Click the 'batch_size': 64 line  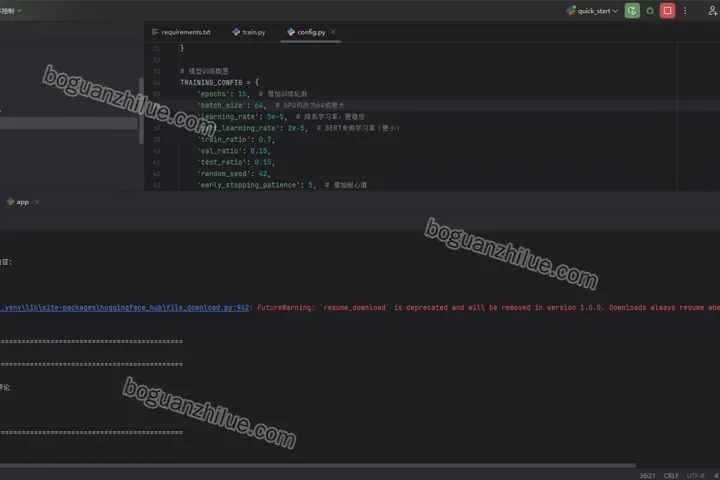tap(270, 105)
